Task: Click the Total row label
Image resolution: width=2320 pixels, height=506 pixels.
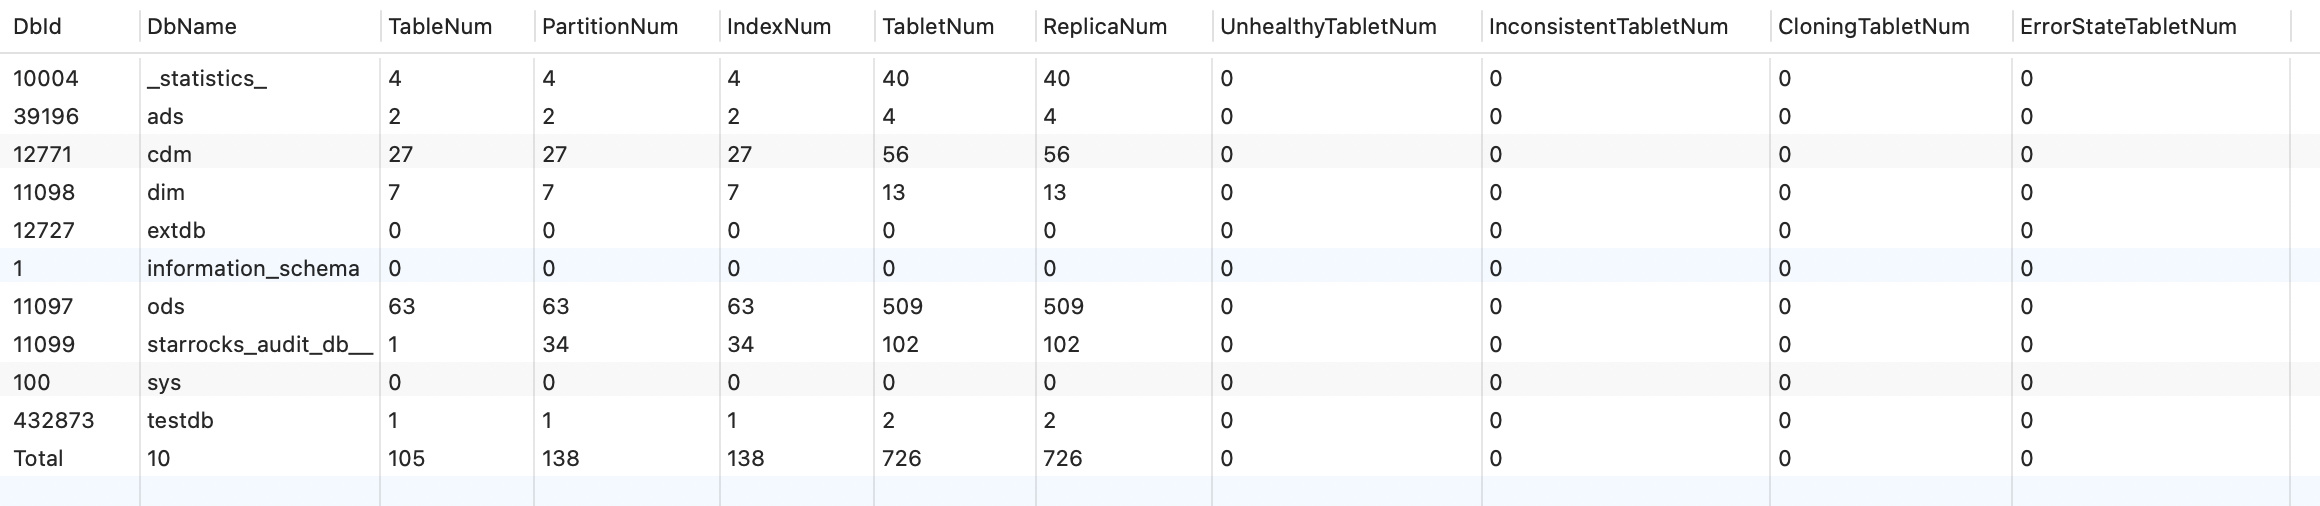Action: pyautogui.click(x=38, y=458)
